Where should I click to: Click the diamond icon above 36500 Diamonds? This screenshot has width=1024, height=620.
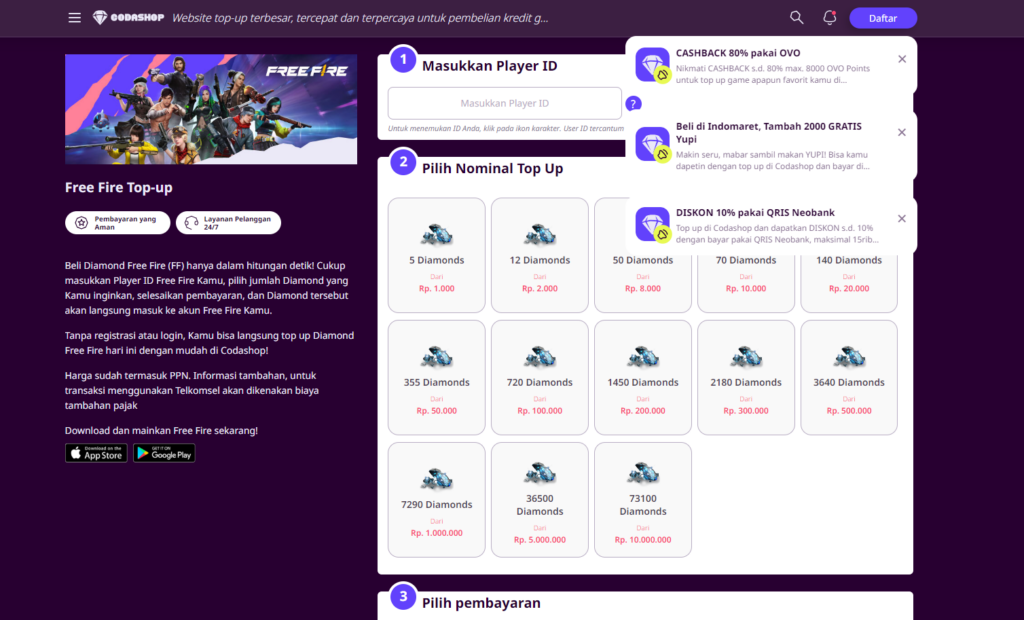click(x=540, y=473)
